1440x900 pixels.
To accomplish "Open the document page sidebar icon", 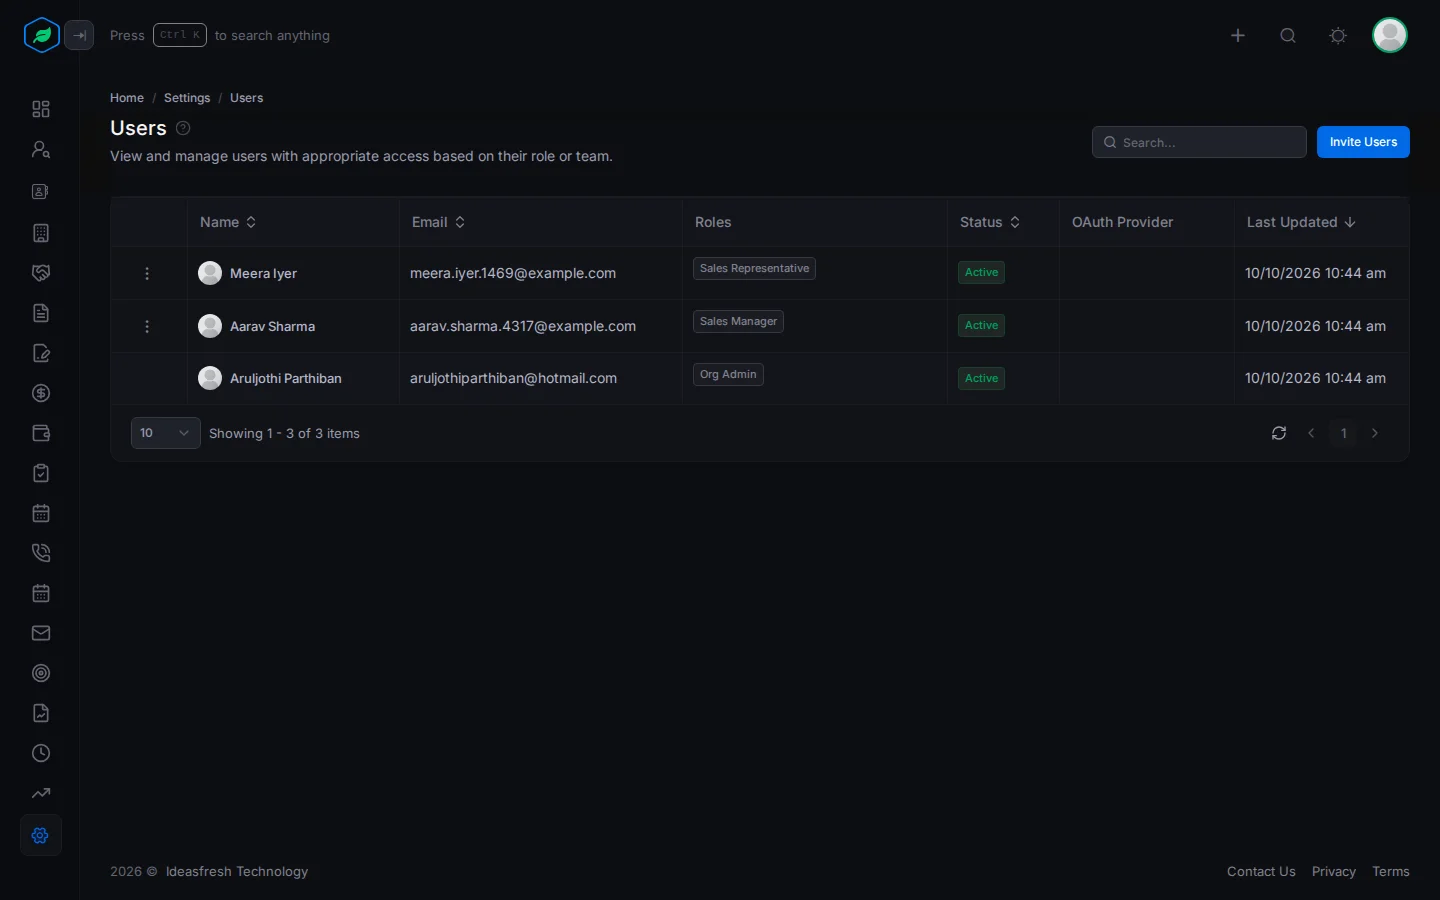I will (41, 313).
